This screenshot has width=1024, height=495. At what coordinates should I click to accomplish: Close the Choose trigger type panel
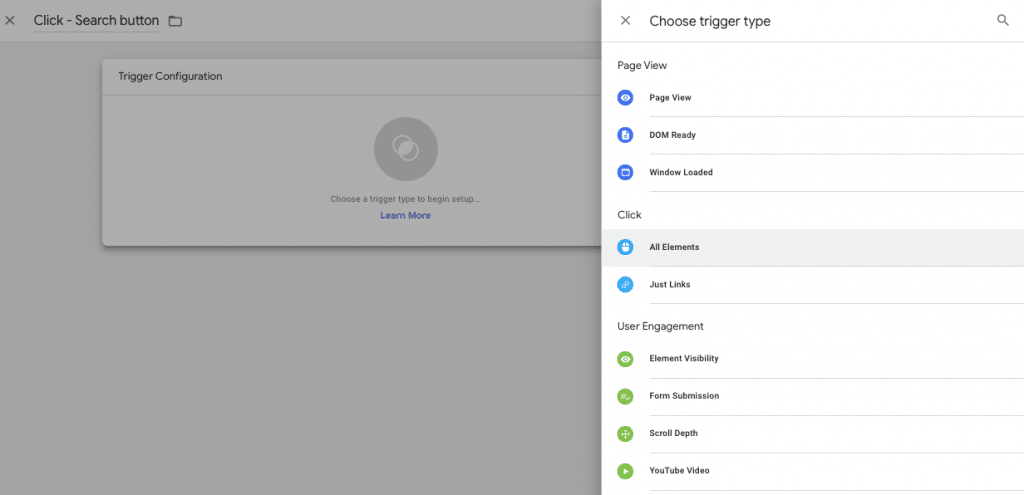(625, 20)
